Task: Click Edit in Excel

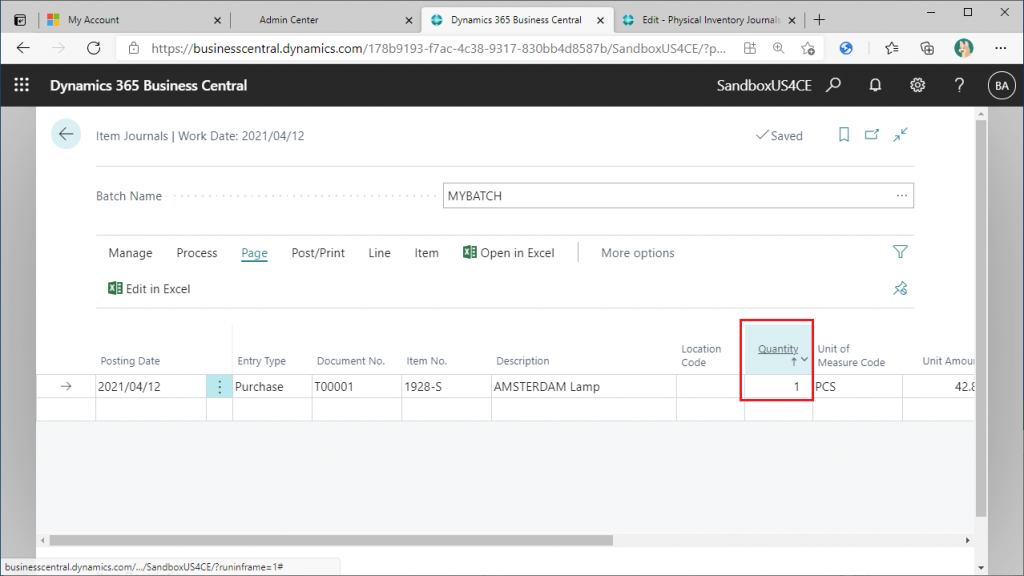Action: pyautogui.click(x=149, y=289)
